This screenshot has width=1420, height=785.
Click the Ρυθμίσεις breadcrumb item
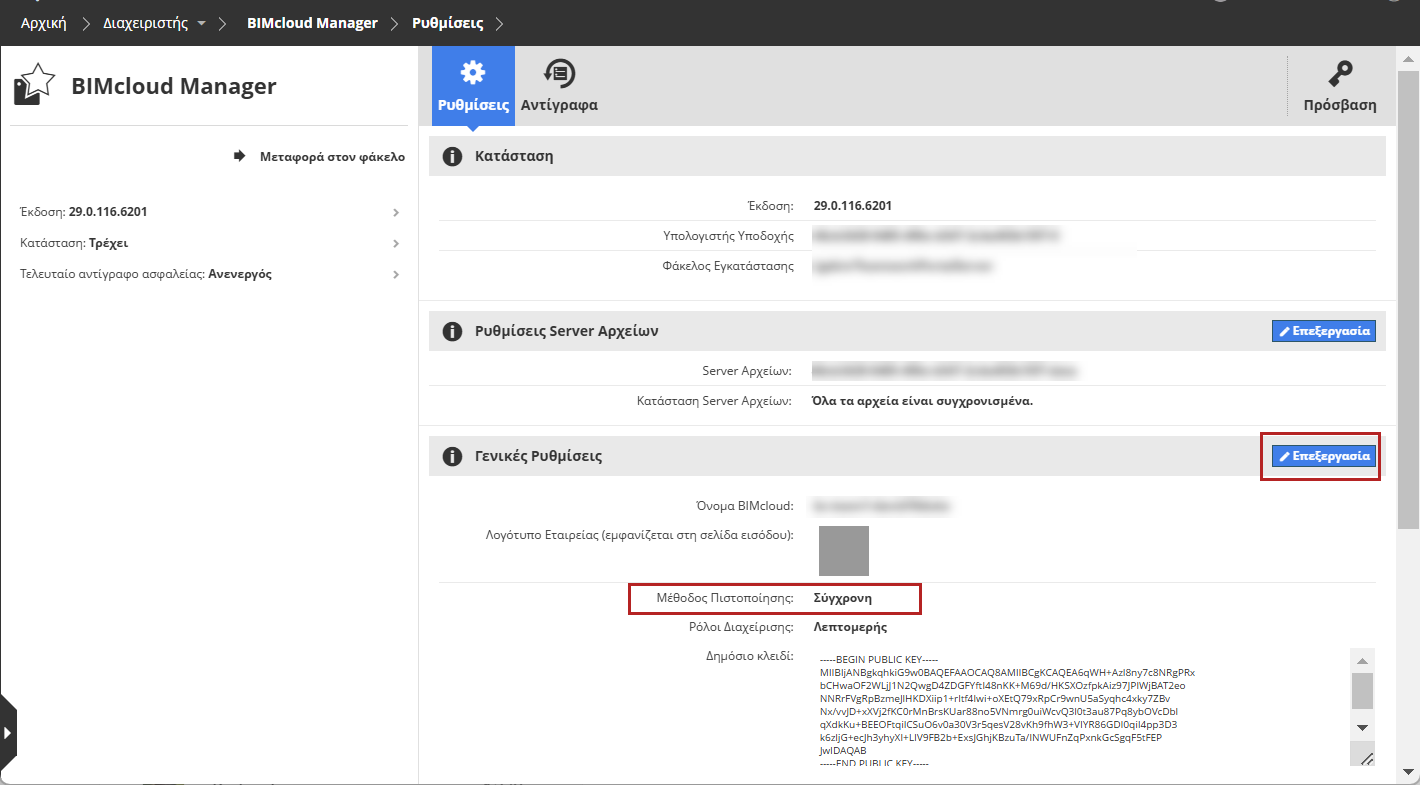(x=448, y=23)
